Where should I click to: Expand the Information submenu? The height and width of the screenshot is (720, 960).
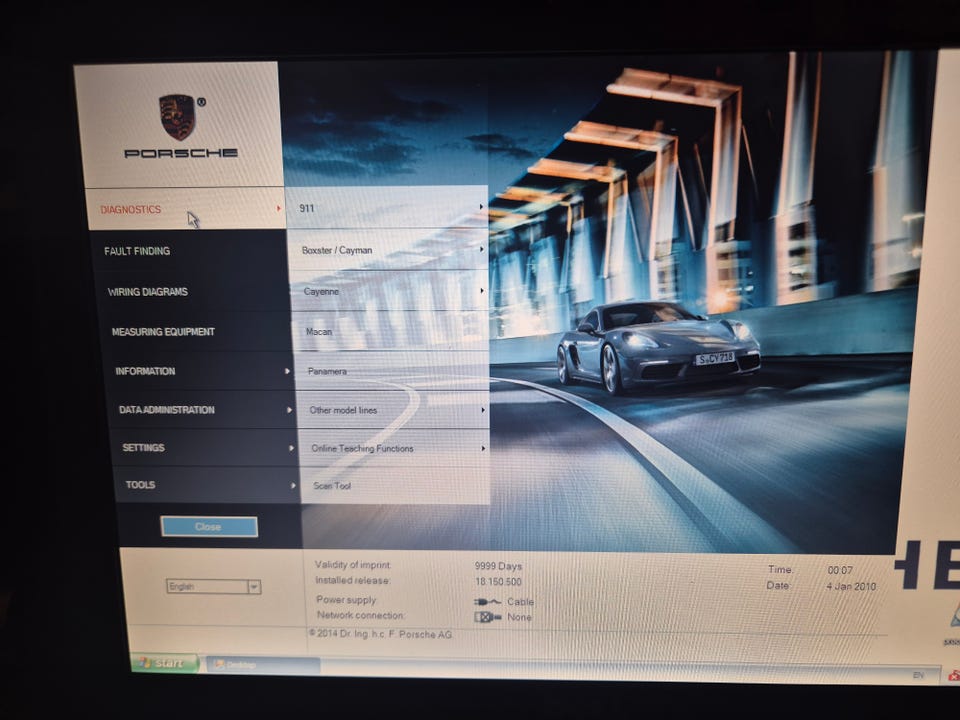(x=201, y=371)
